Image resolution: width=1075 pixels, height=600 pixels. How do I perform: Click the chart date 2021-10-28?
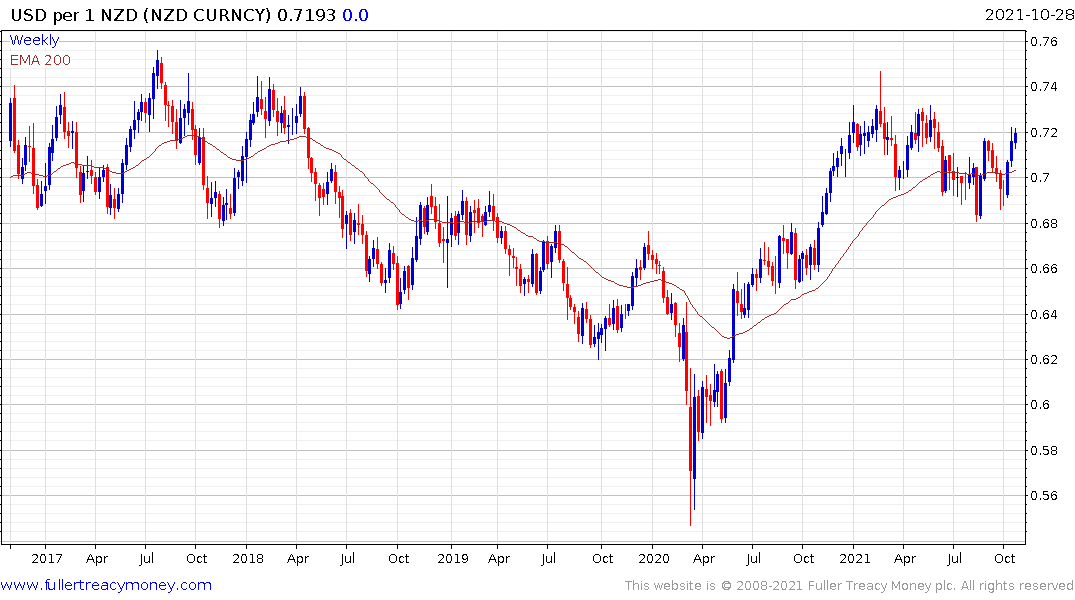(1029, 15)
